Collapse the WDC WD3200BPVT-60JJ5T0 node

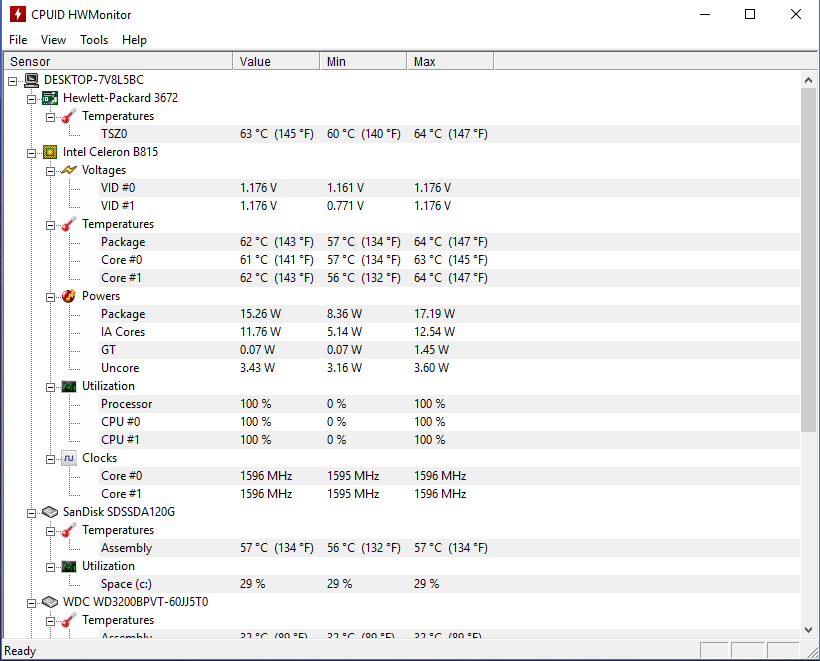[x=31, y=603]
